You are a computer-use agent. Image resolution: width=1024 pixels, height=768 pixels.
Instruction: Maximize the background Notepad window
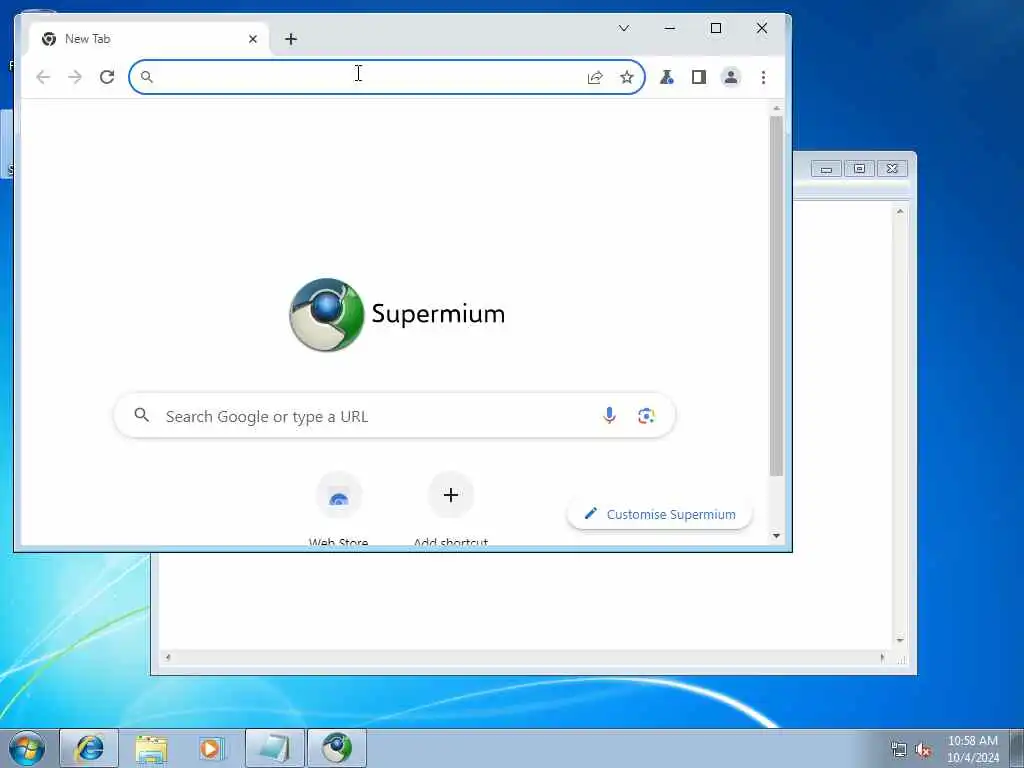click(x=859, y=169)
